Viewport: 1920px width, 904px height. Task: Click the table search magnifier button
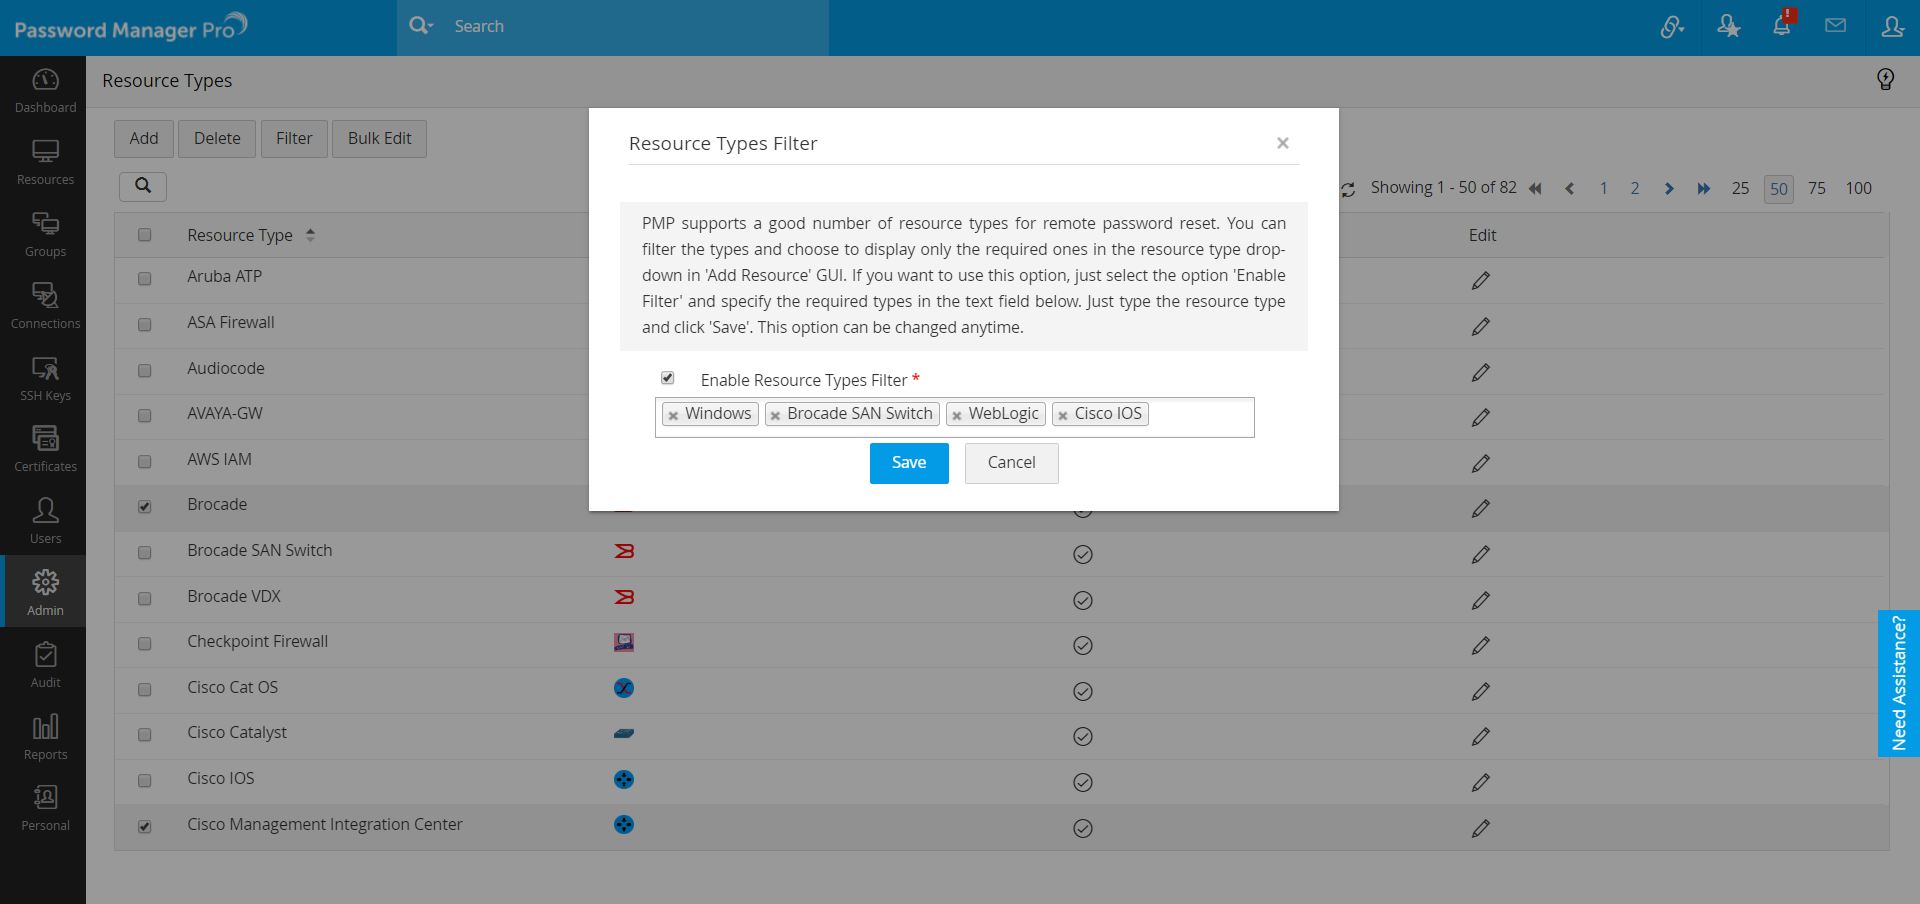point(143,186)
